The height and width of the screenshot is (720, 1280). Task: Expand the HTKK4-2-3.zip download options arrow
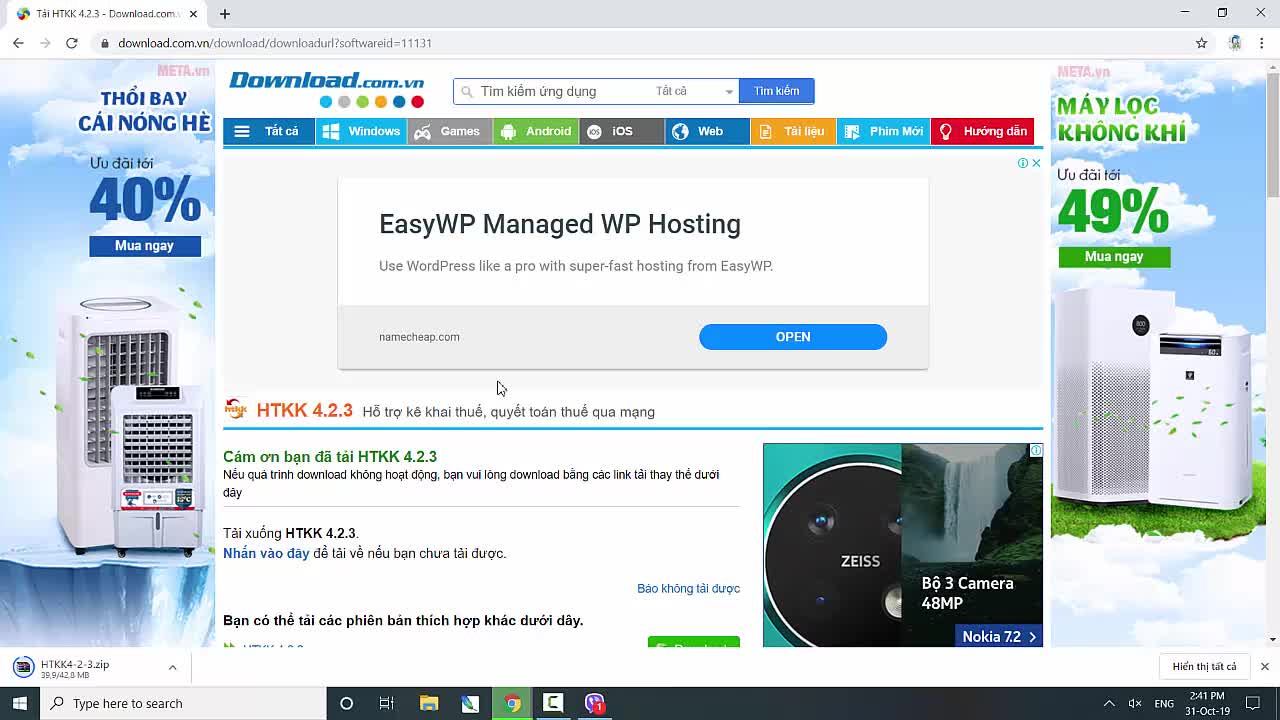point(172,667)
